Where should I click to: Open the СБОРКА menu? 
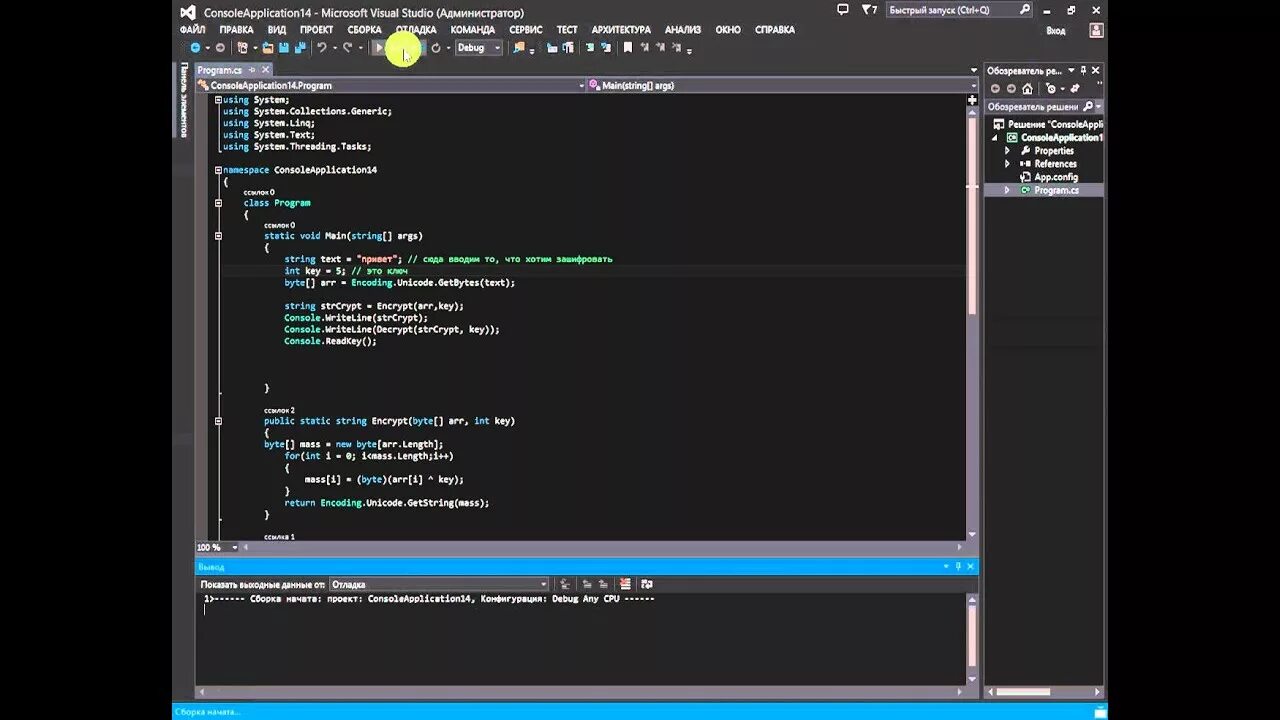click(364, 30)
